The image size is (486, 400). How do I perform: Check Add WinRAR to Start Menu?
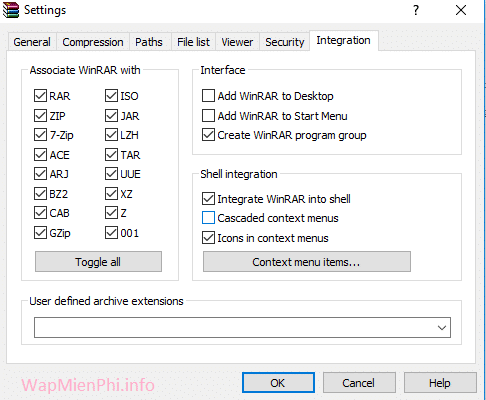click(208, 116)
